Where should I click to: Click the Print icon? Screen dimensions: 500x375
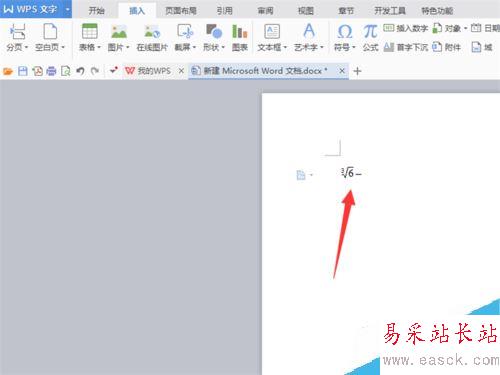pyautogui.click(x=51, y=71)
